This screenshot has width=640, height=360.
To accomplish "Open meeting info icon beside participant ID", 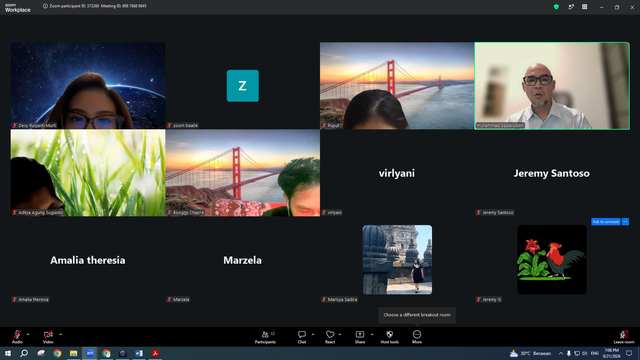I will 45,6.
